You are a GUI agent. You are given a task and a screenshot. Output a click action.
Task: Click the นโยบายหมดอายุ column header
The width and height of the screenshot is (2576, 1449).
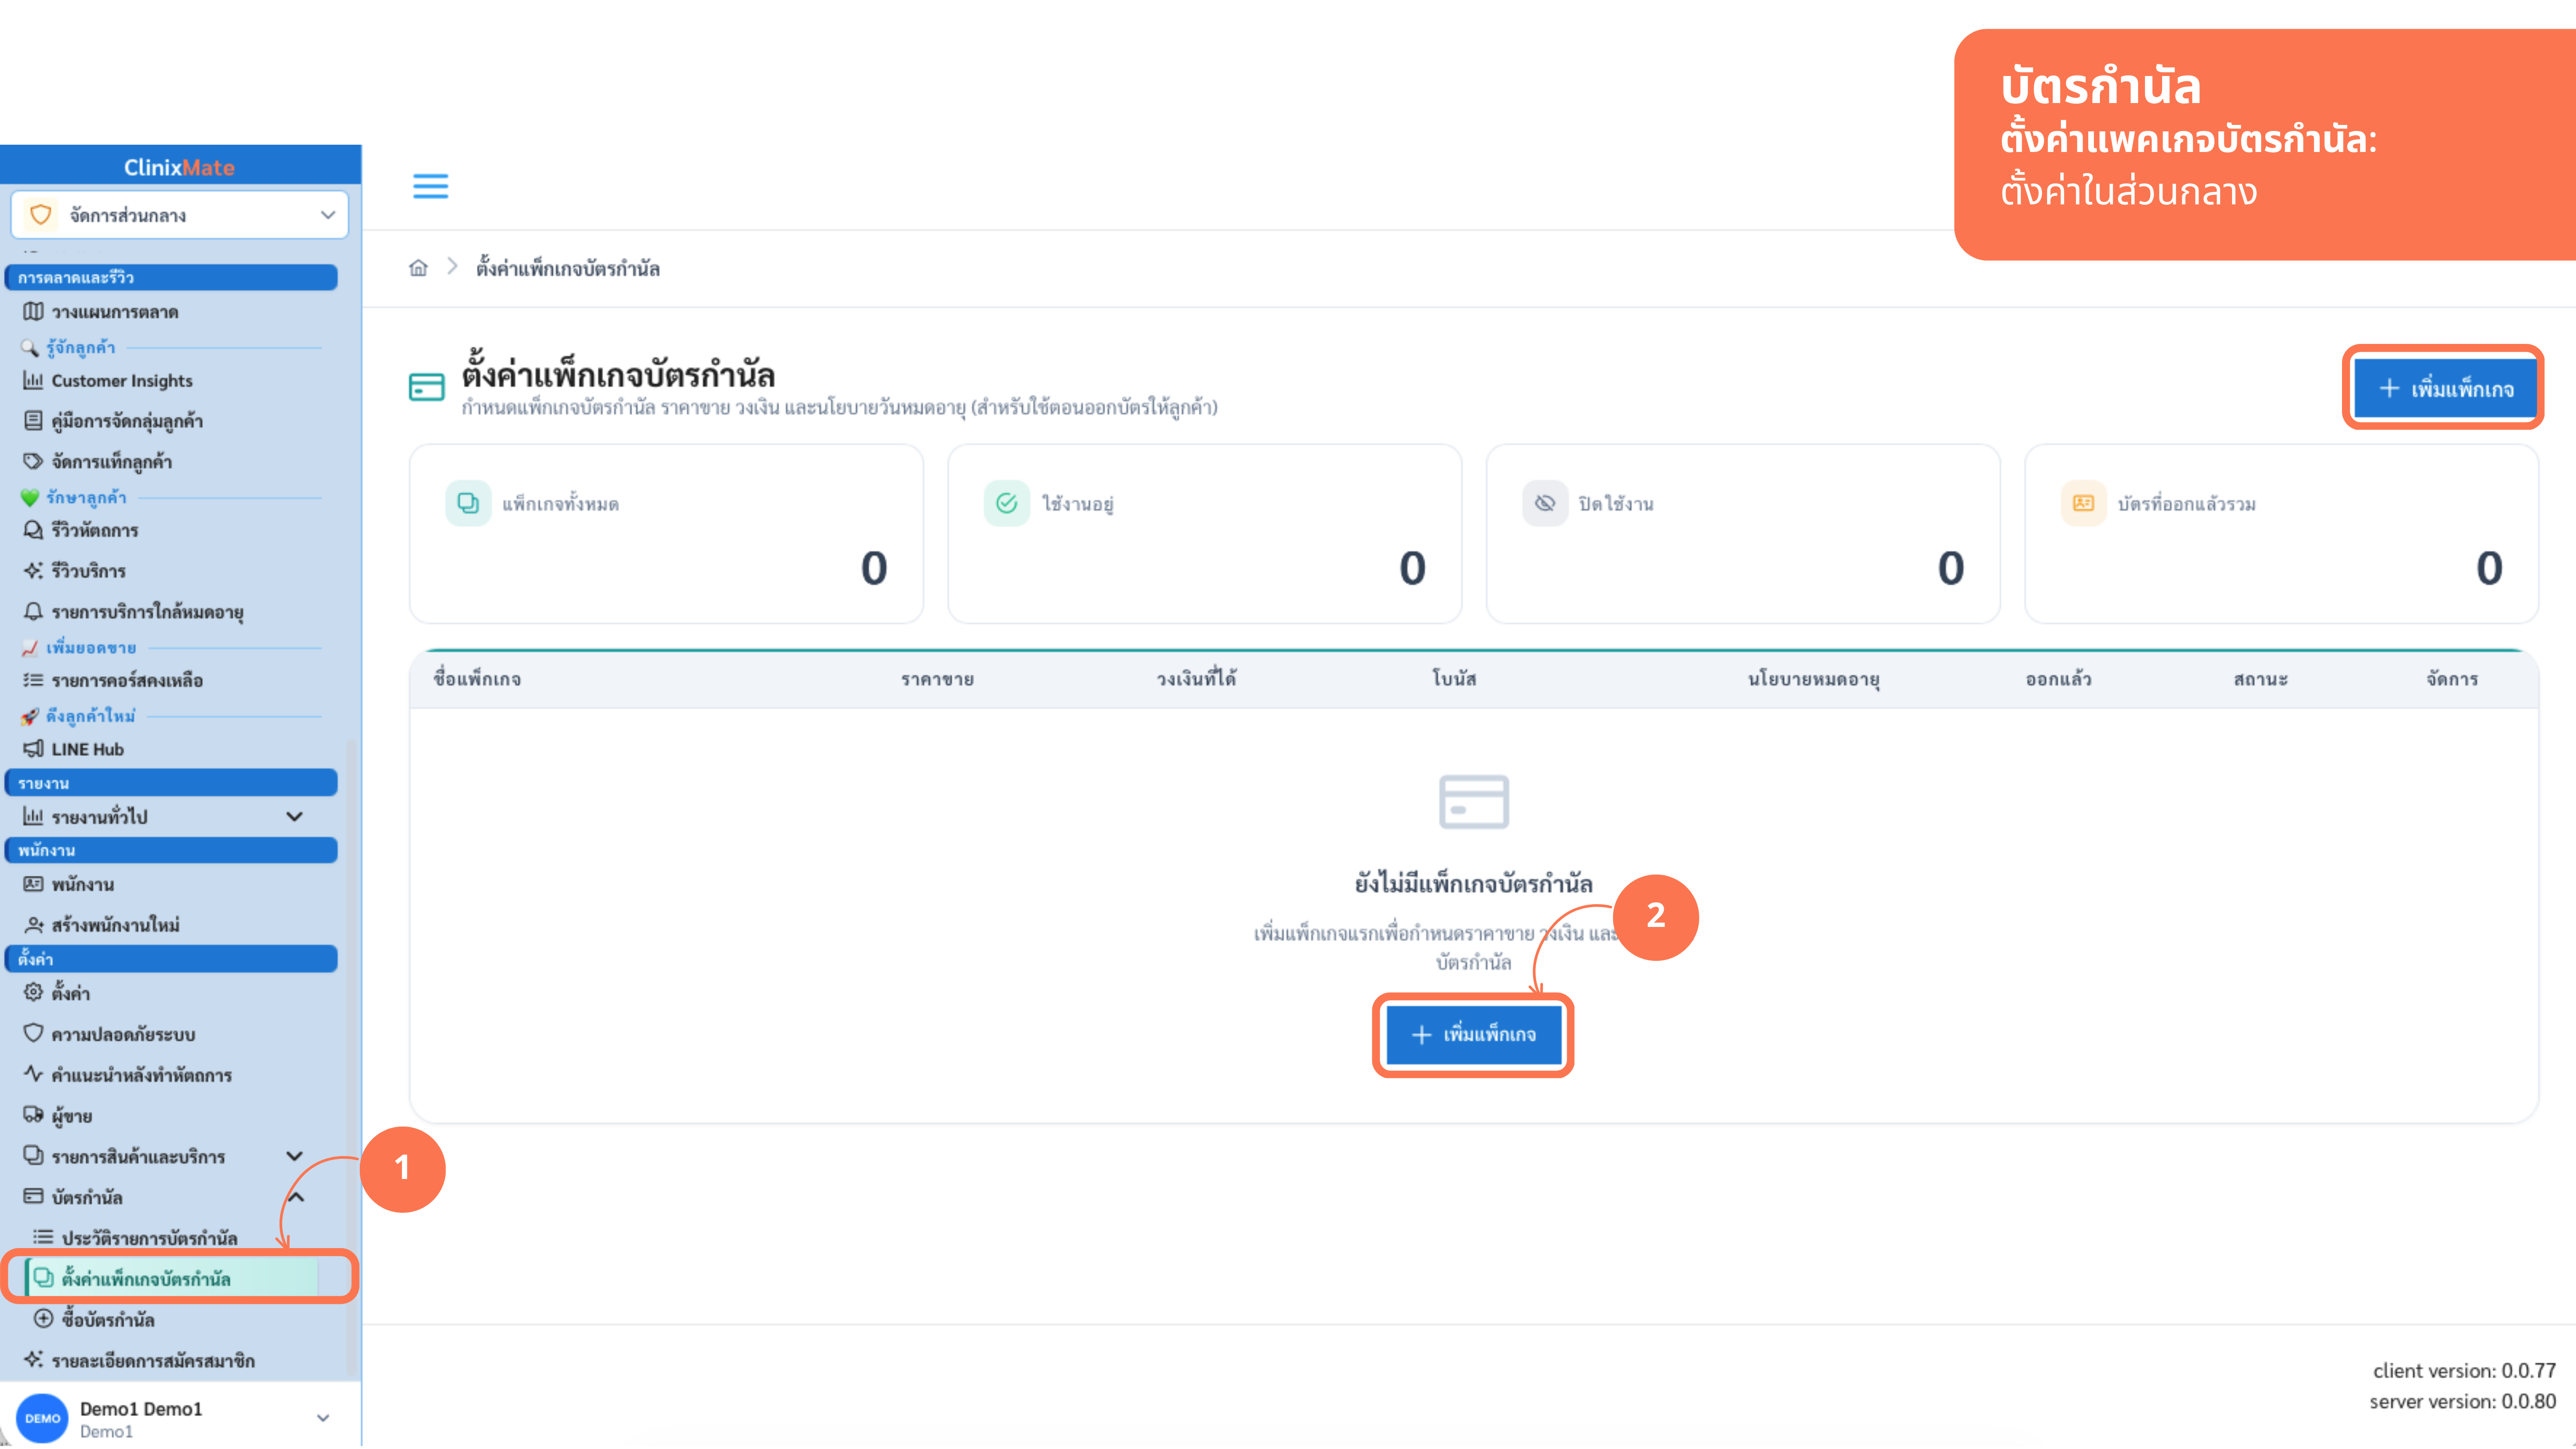[1813, 679]
